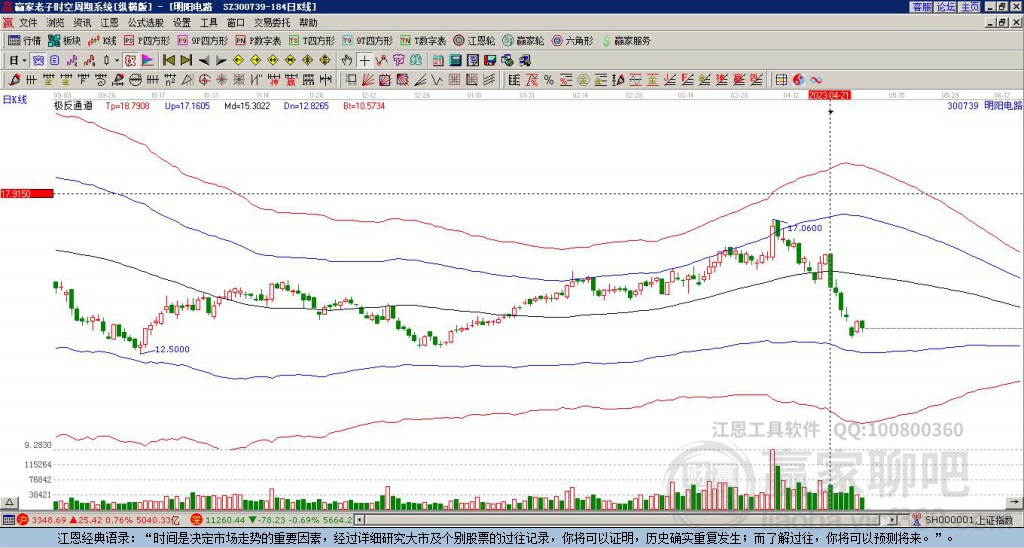The height and width of the screenshot is (548, 1024).
Task: Open the 行情 market quotes view
Action: (x=25, y=40)
